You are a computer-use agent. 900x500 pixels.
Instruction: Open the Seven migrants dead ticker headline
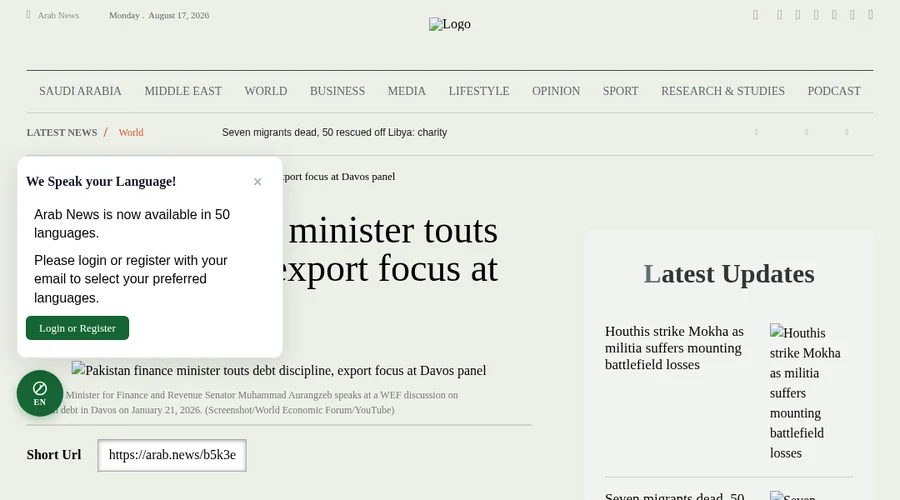point(335,133)
